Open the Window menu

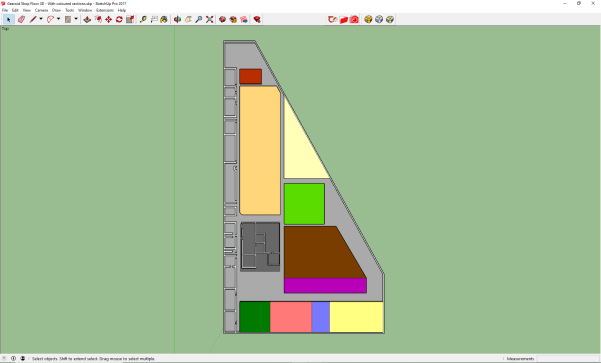[85, 10]
